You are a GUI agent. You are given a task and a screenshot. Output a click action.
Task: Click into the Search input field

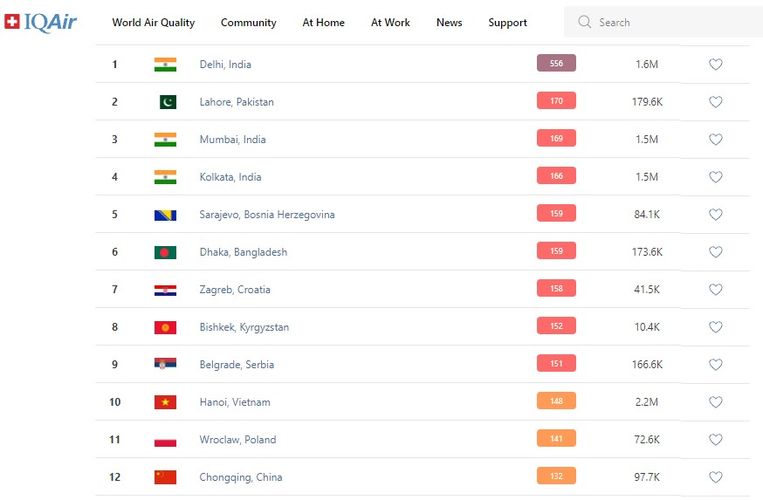(x=670, y=22)
